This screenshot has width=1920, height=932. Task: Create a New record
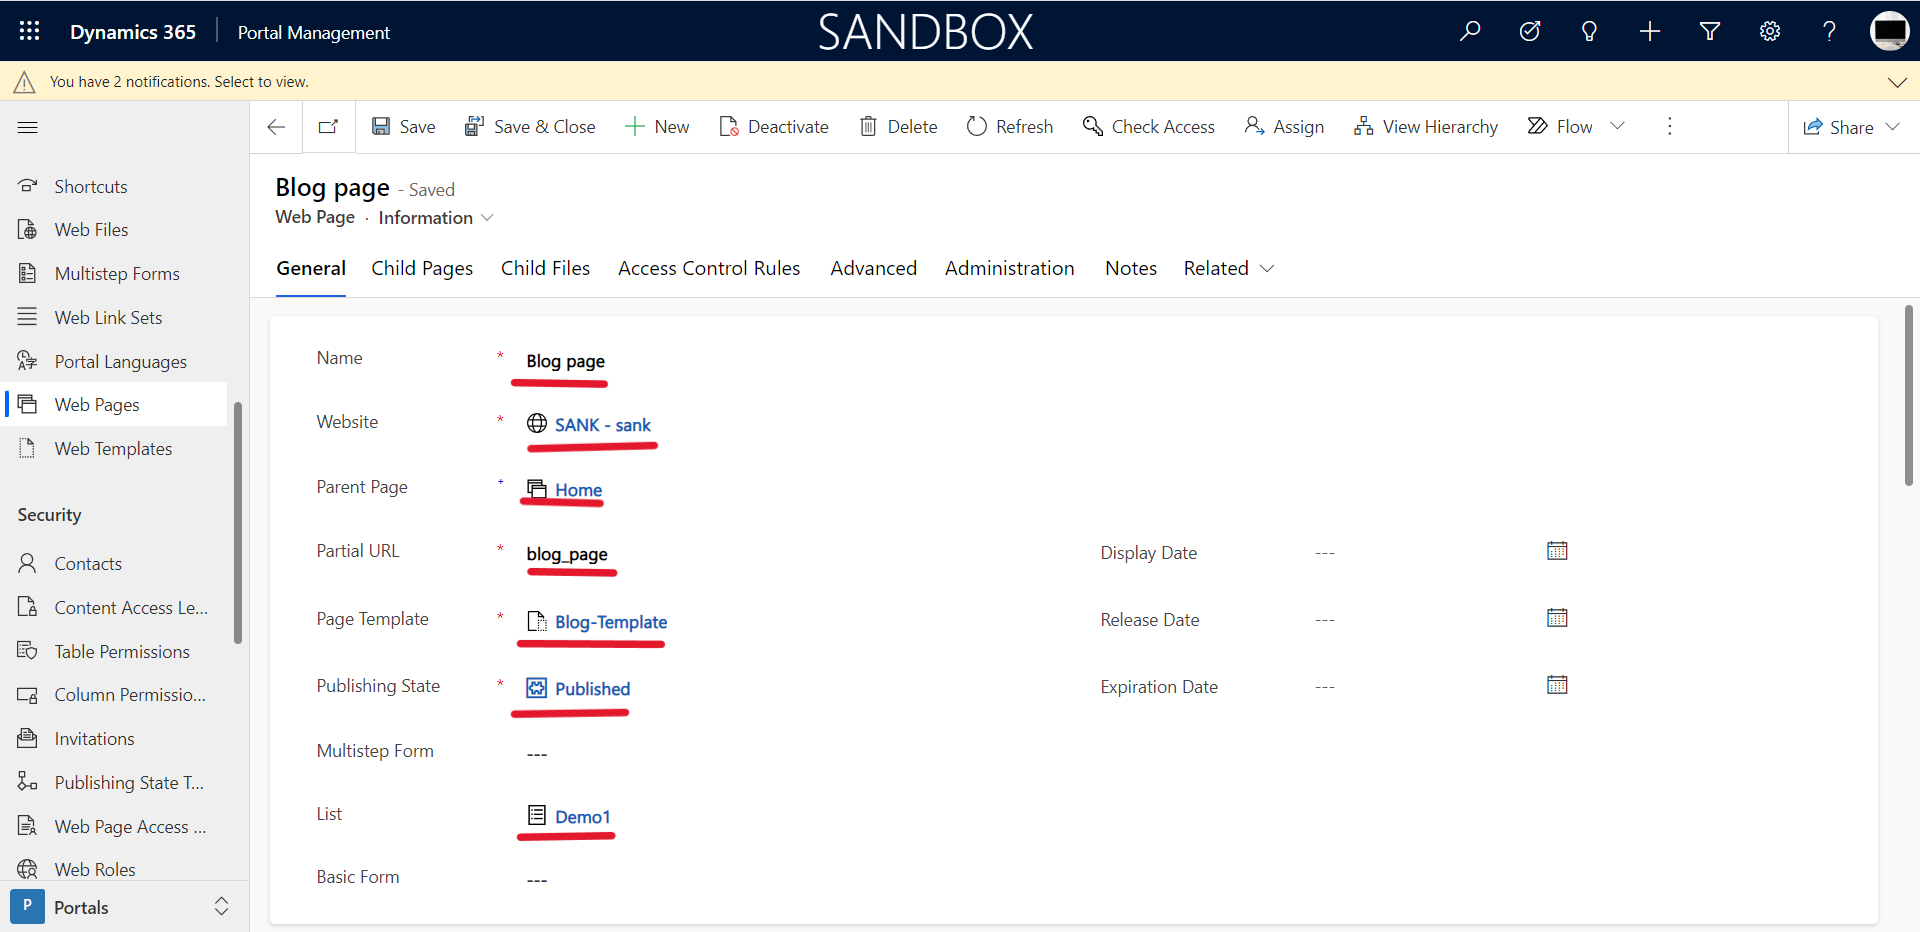click(657, 127)
